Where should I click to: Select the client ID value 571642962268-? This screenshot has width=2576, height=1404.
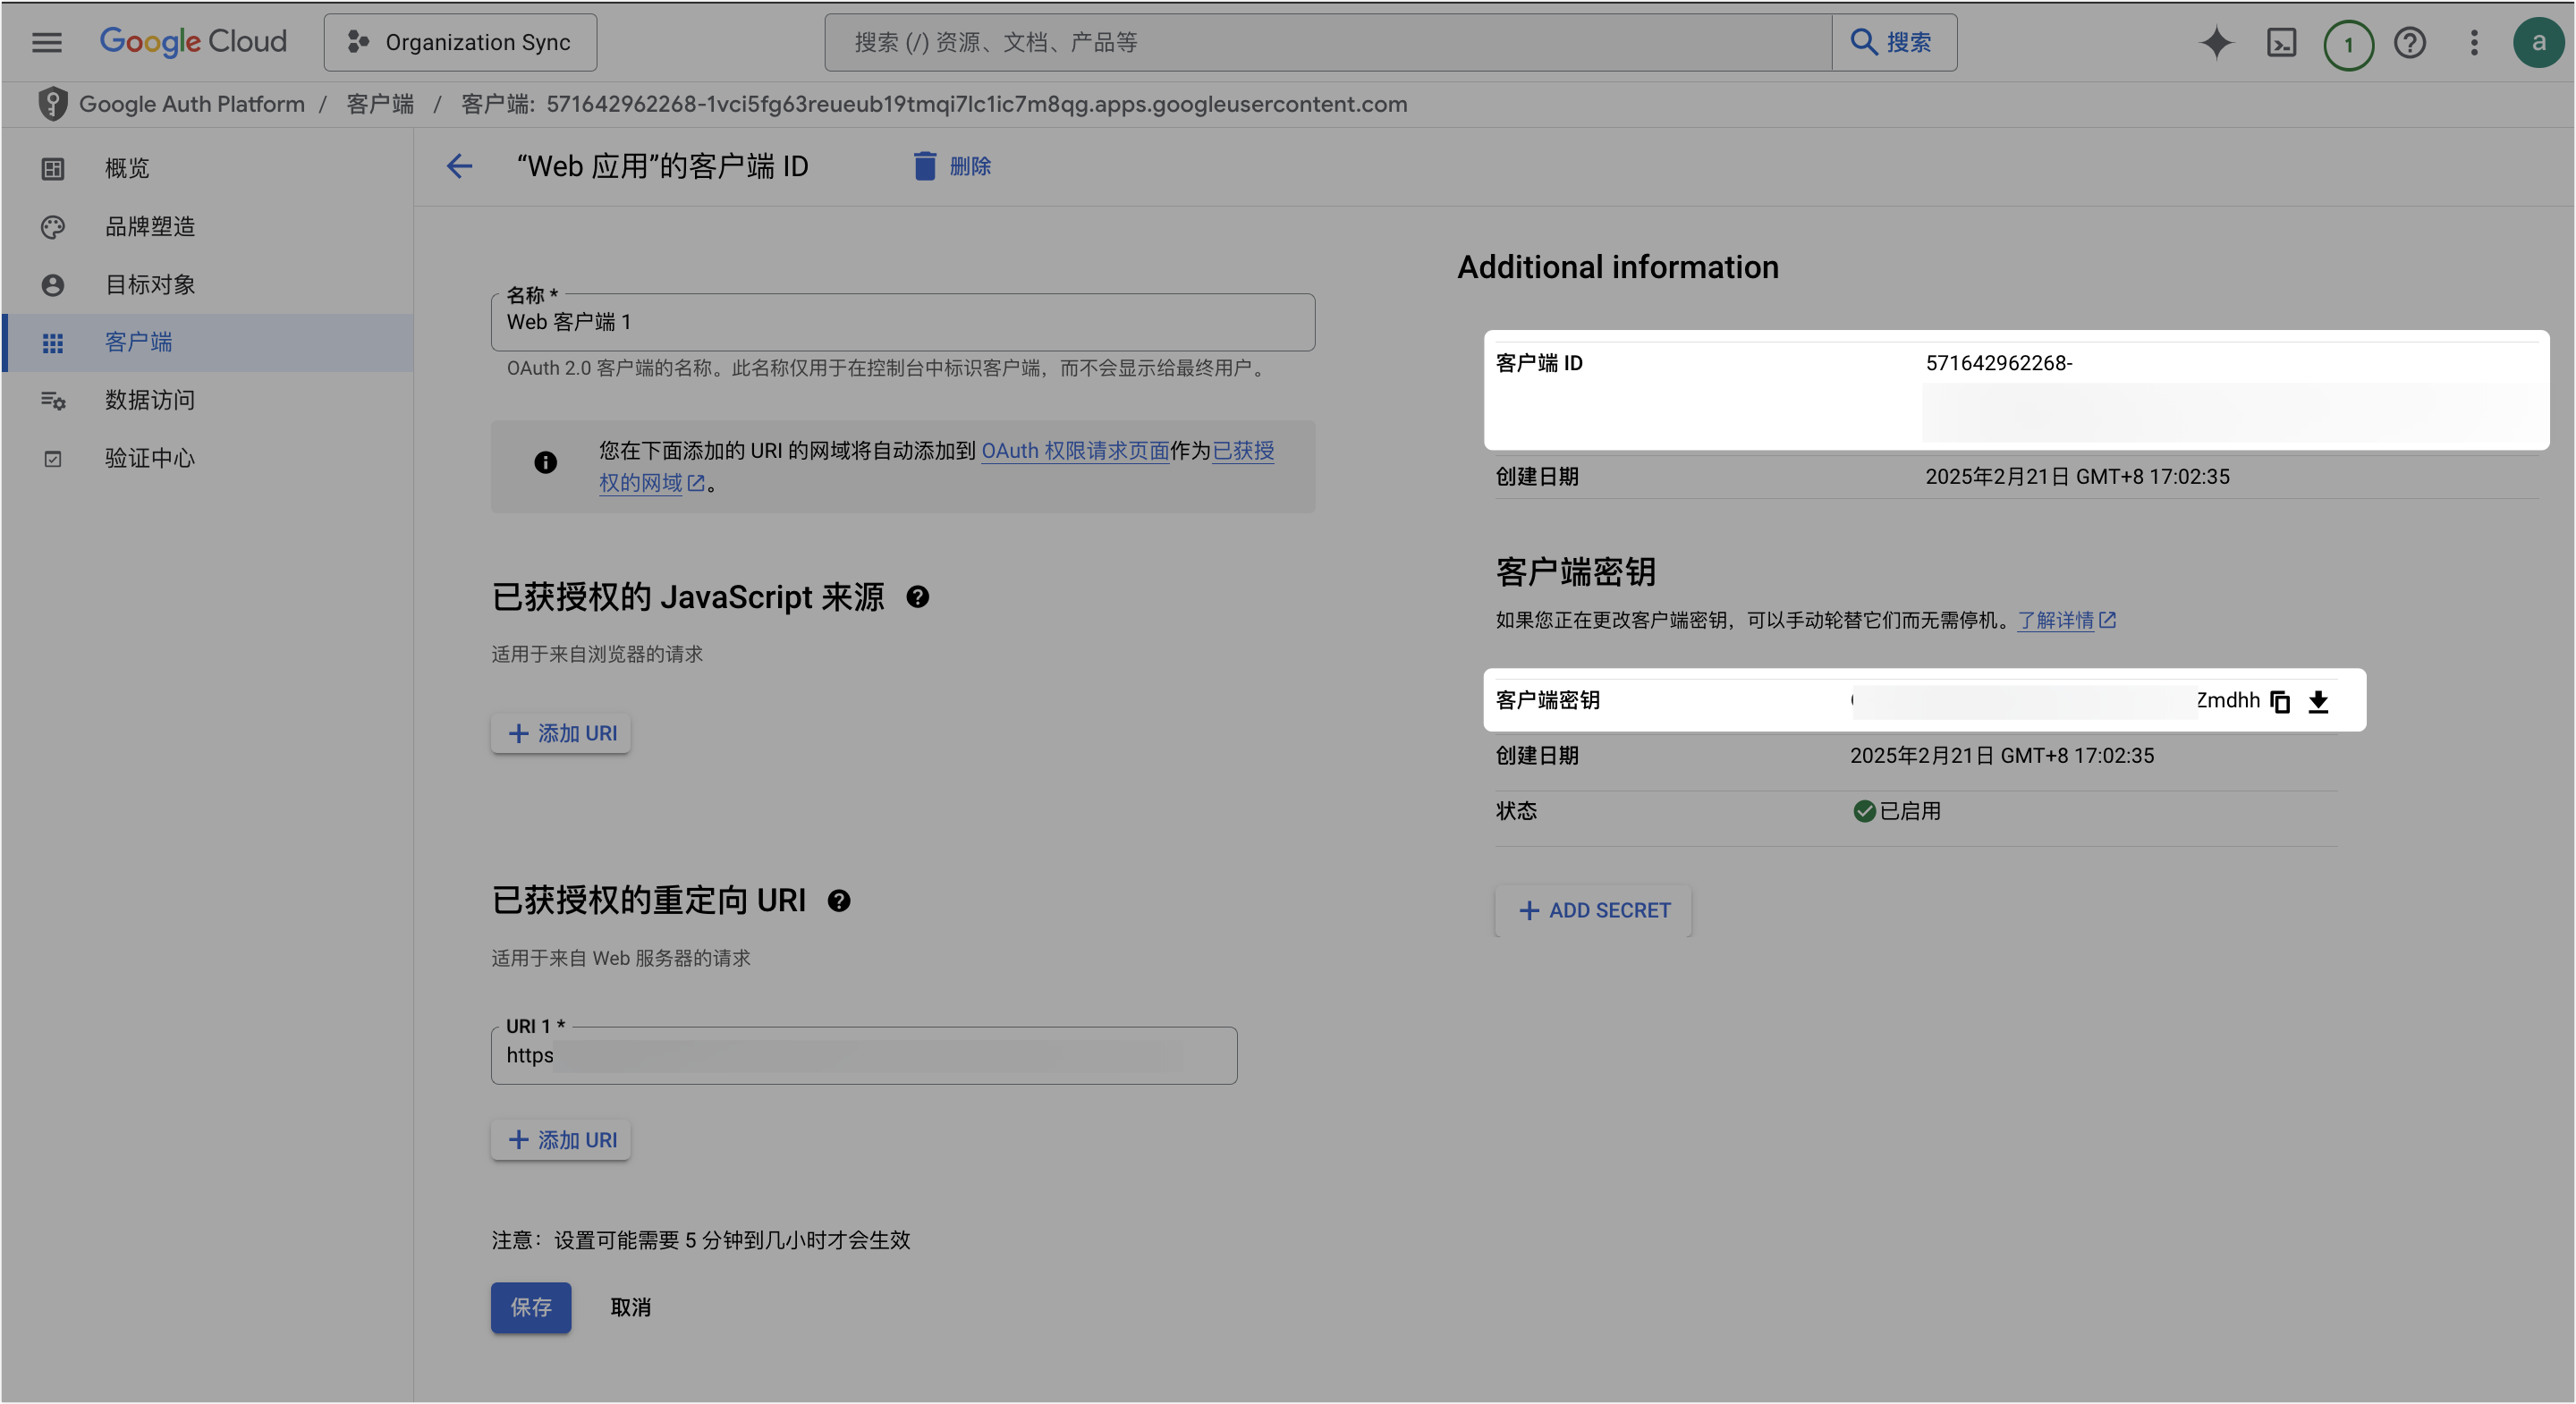pos(1999,363)
